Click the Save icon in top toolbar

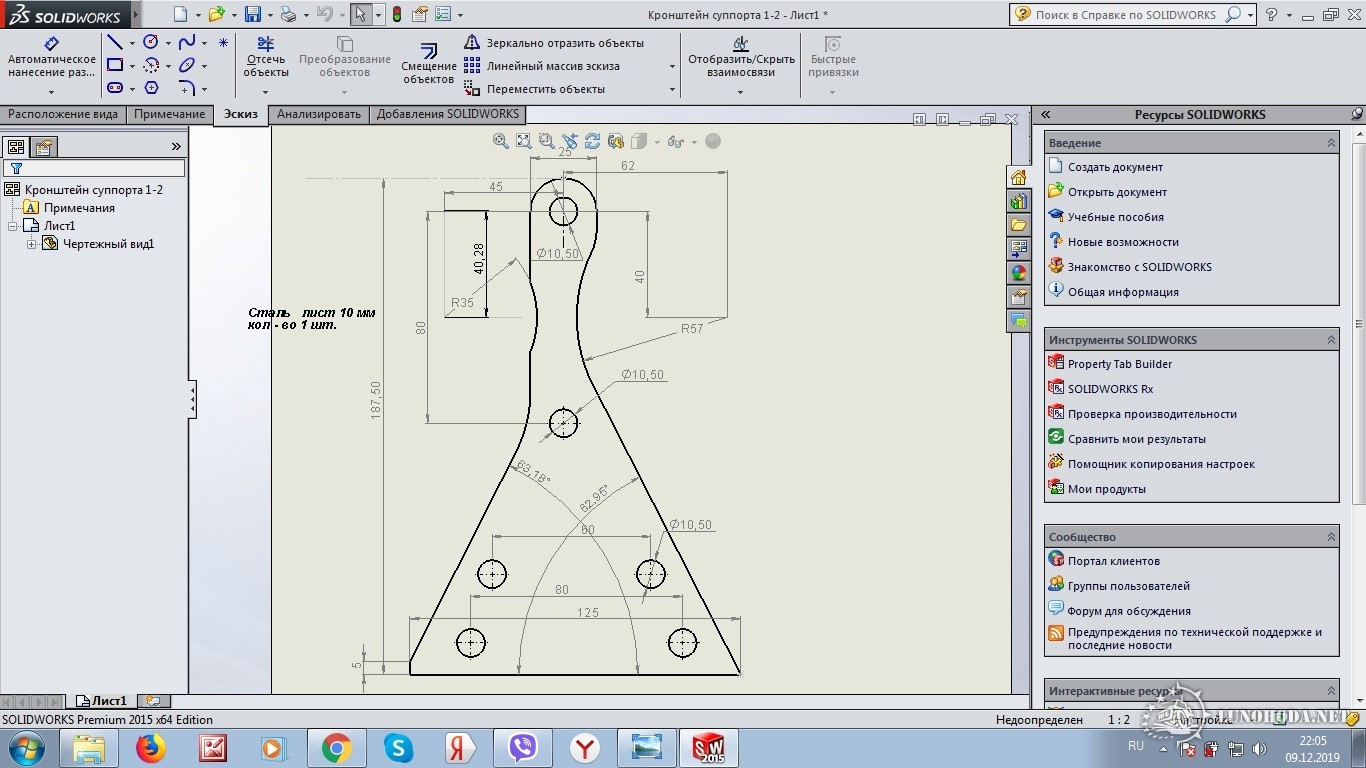point(253,15)
